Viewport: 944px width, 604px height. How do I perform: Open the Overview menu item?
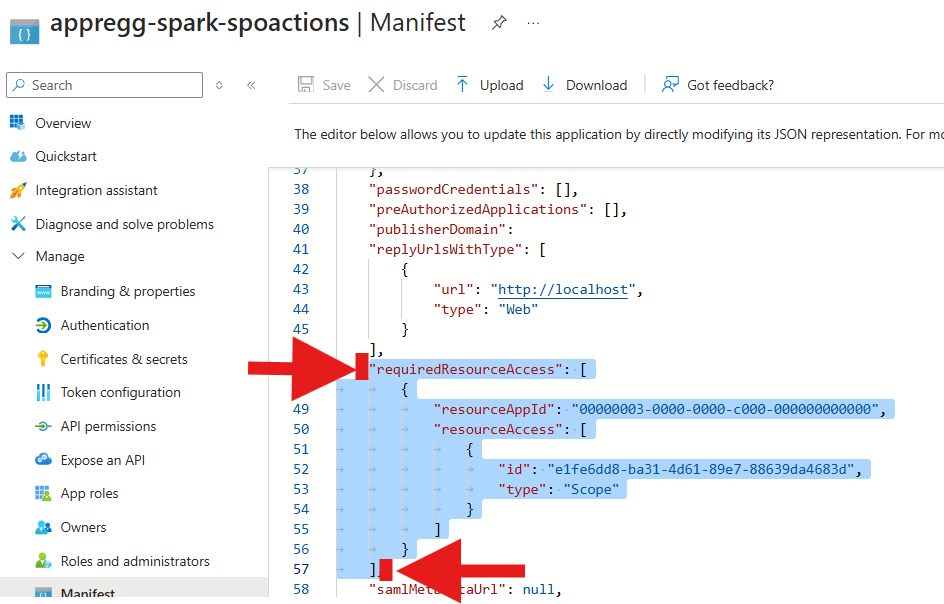pos(63,123)
